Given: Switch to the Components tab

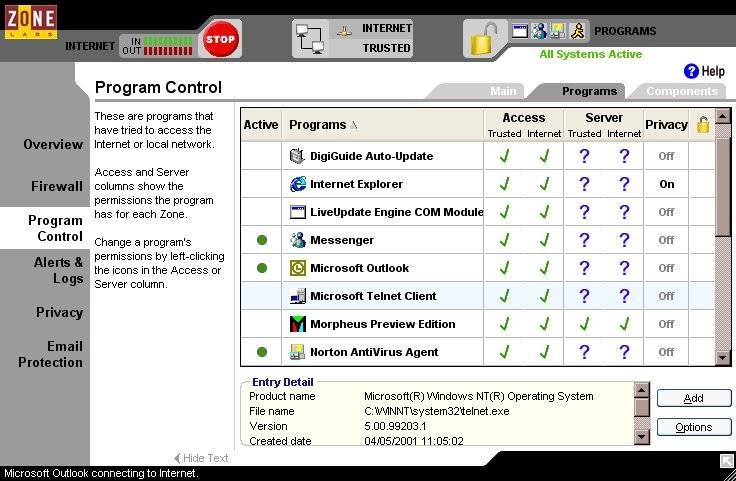Looking at the screenshot, I should 682,91.
